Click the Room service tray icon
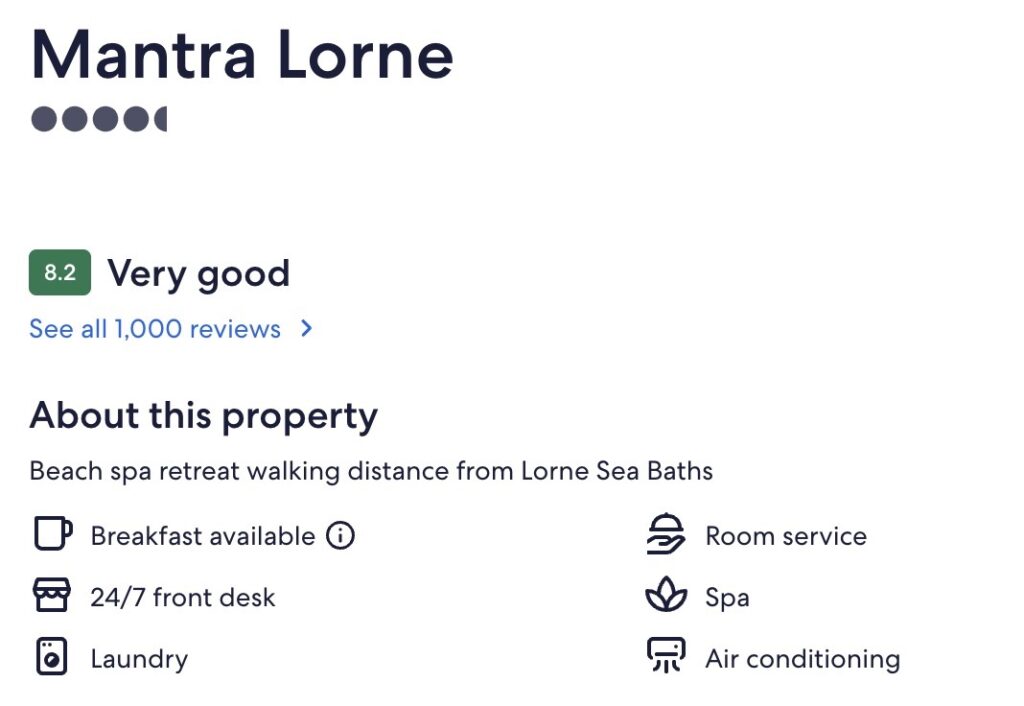The height and width of the screenshot is (706, 1024). tap(666, 535)
